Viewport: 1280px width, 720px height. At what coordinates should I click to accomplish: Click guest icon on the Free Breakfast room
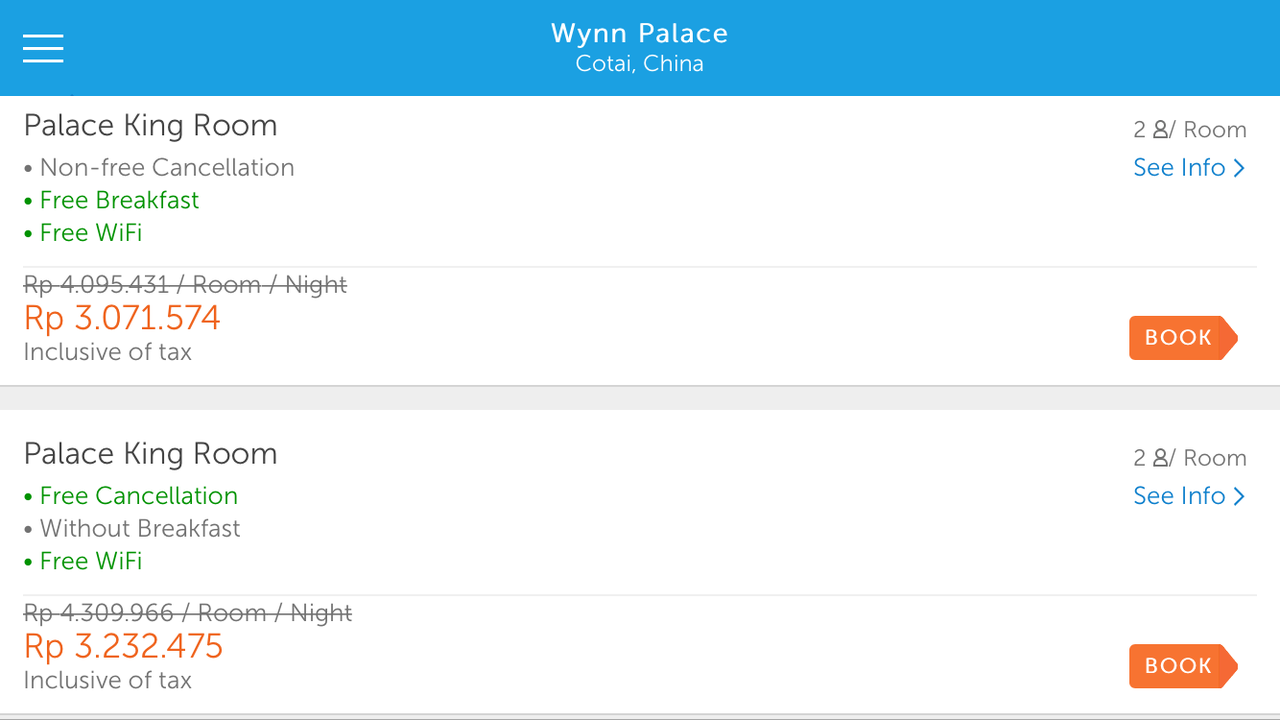pos(1160,130)
